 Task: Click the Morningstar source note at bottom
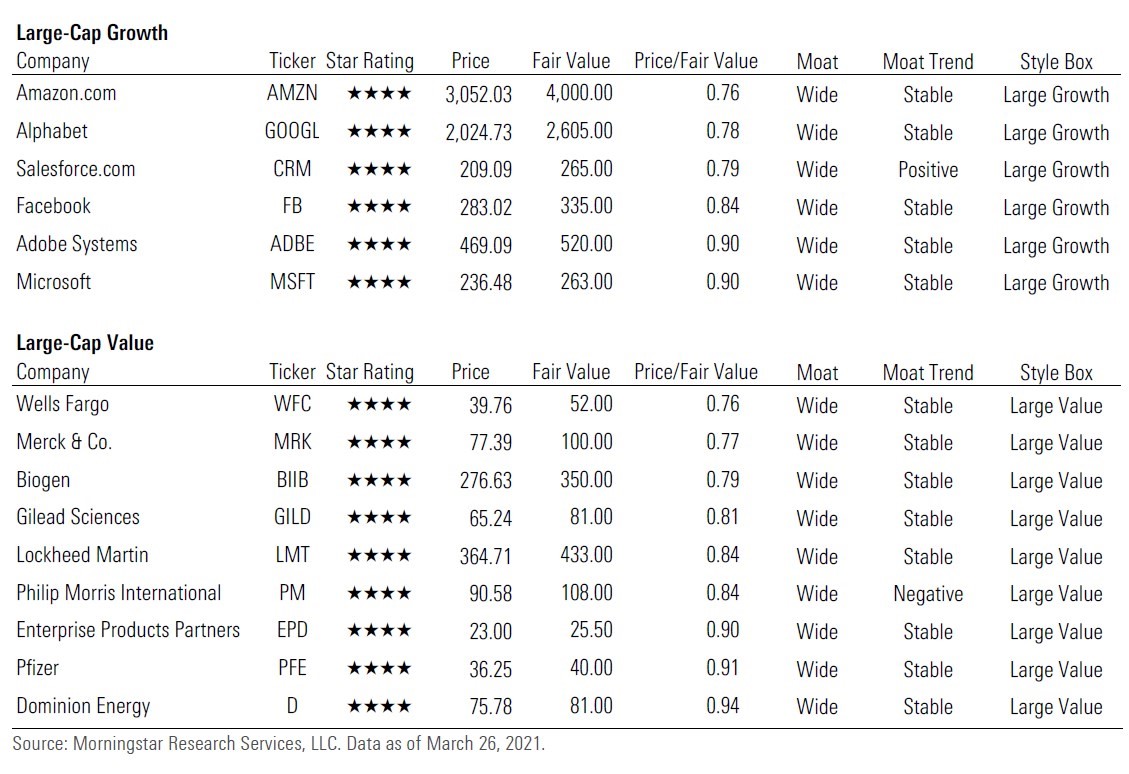coord(278,745)
